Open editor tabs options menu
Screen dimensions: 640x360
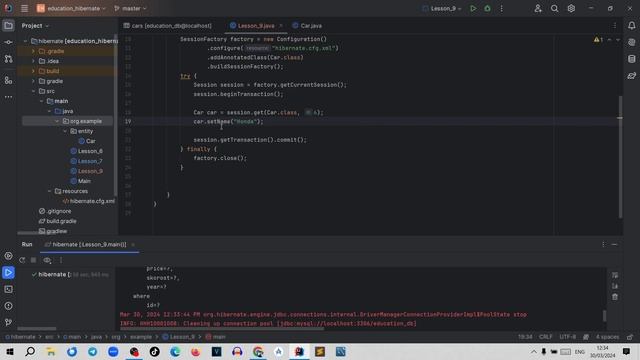[615, 26]
